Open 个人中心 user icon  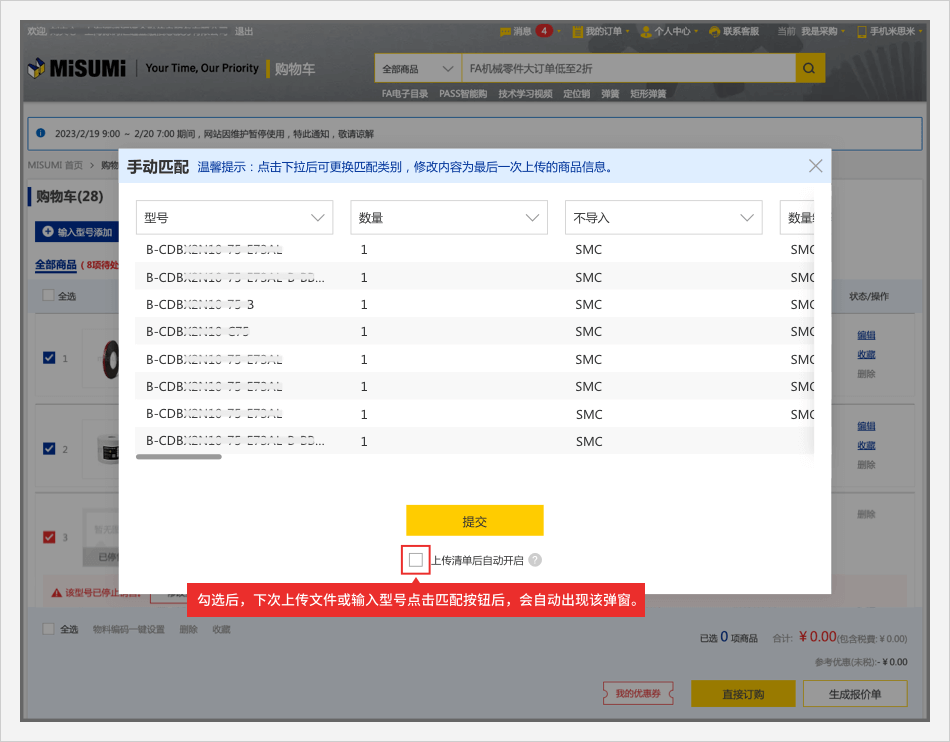[646, 31]
